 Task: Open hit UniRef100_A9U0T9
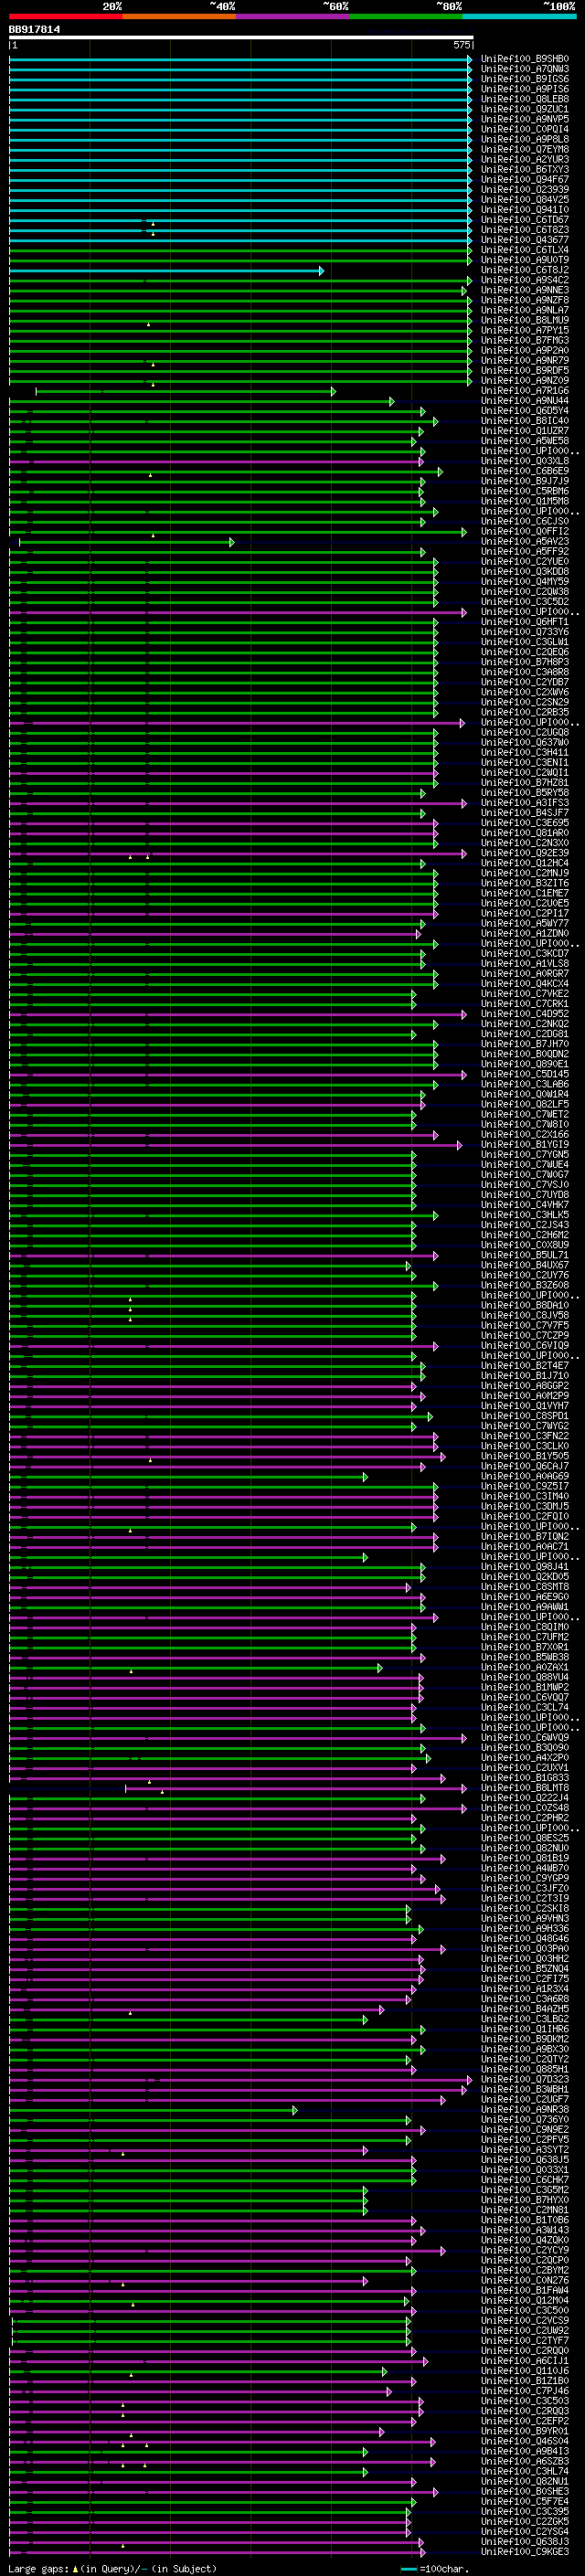pos(525,260)
